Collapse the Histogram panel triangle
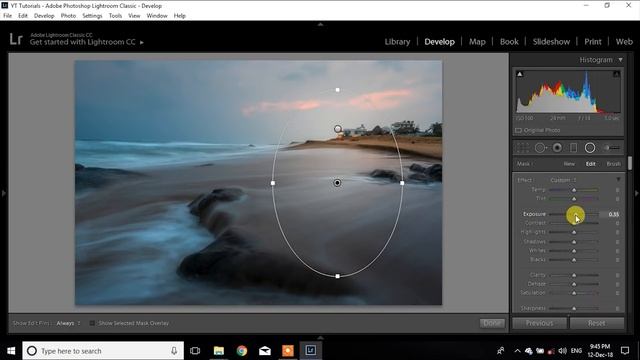The image size is (640, 360). pyautogui.click(x=620, y=60)
